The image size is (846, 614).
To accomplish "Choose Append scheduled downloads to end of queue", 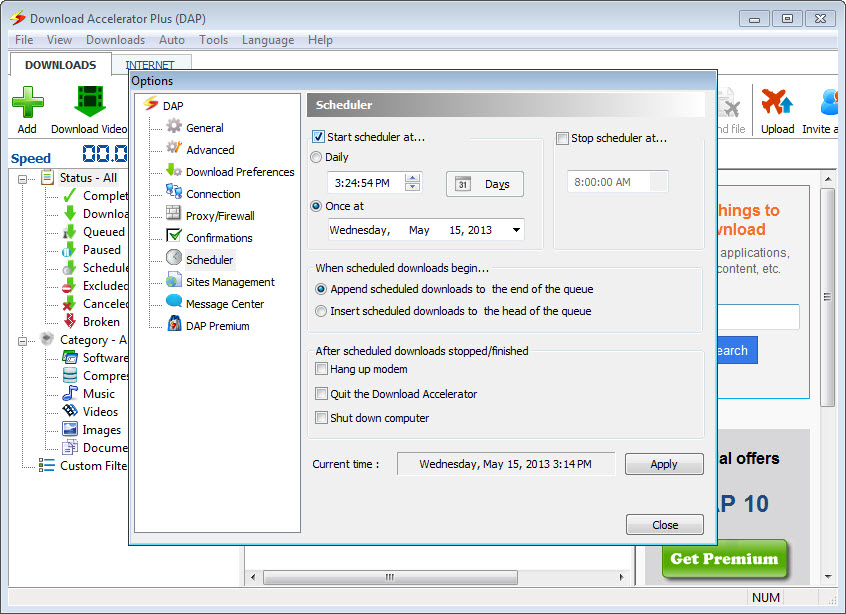I will point(321,289).
